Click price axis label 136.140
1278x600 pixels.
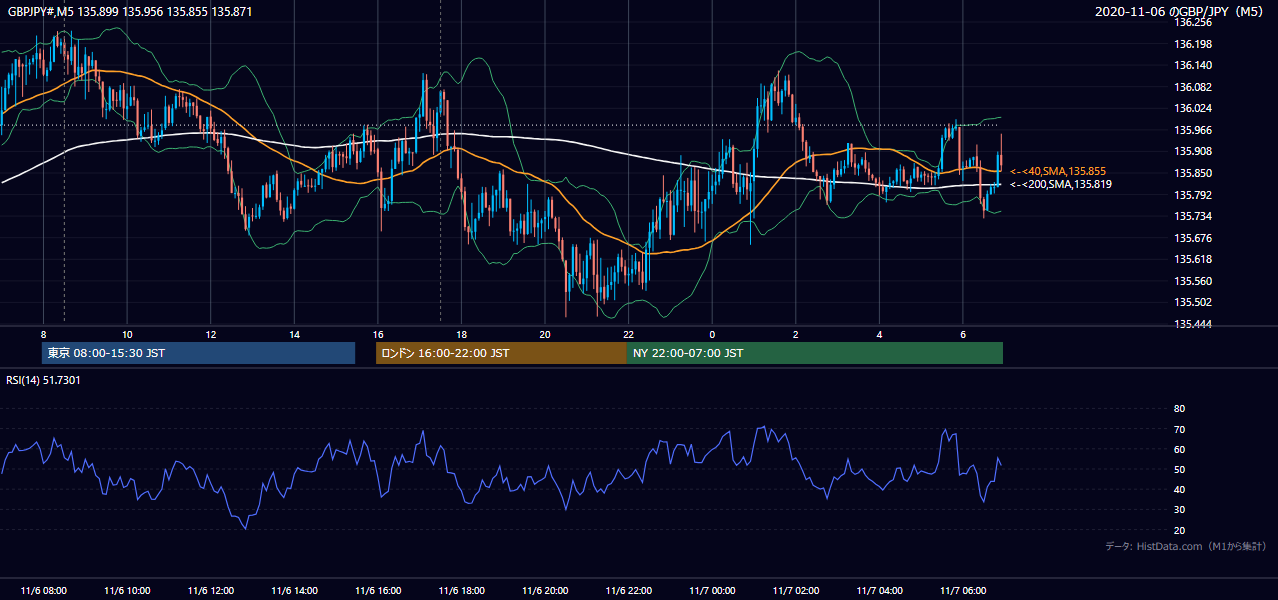[x=1193, y=65]
